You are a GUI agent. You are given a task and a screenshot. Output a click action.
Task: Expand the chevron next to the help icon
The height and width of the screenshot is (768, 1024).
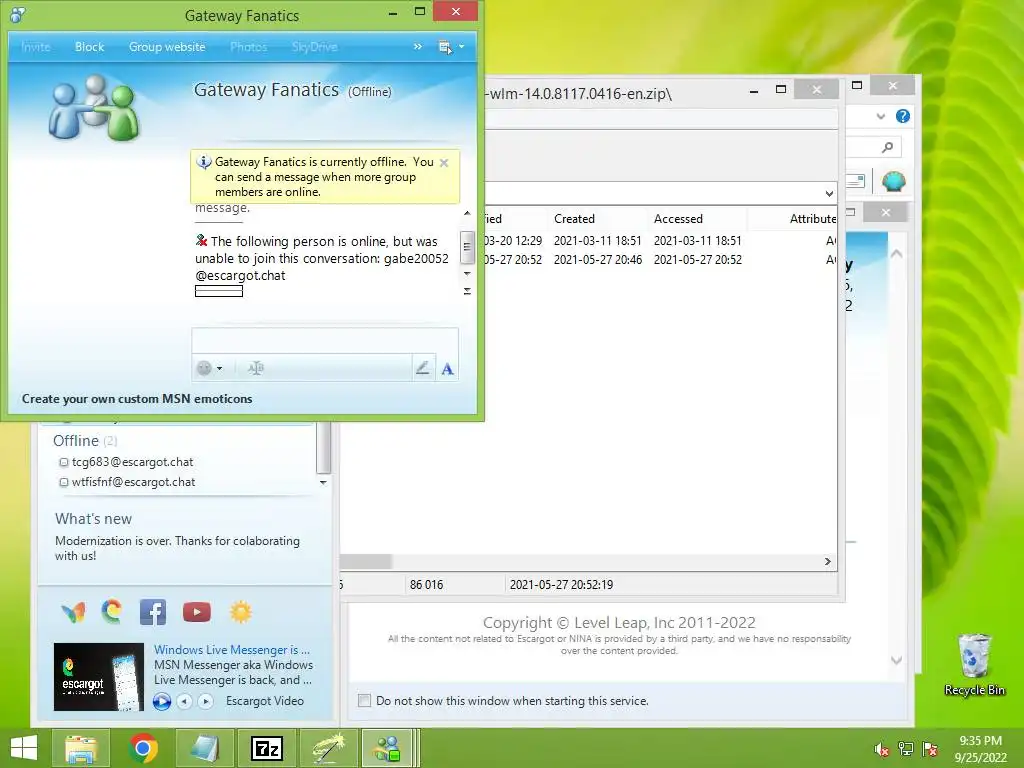point(881,117)
